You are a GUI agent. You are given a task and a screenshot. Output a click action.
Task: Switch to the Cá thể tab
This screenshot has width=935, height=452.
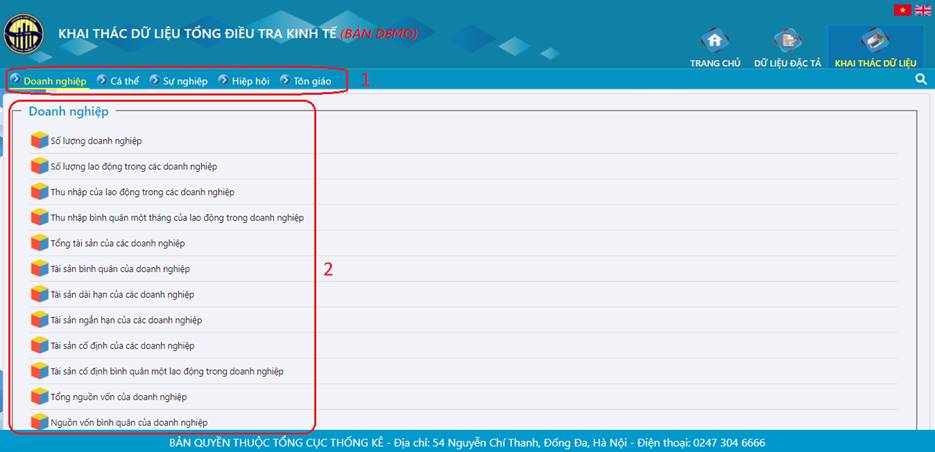click(x=124, y=81)
